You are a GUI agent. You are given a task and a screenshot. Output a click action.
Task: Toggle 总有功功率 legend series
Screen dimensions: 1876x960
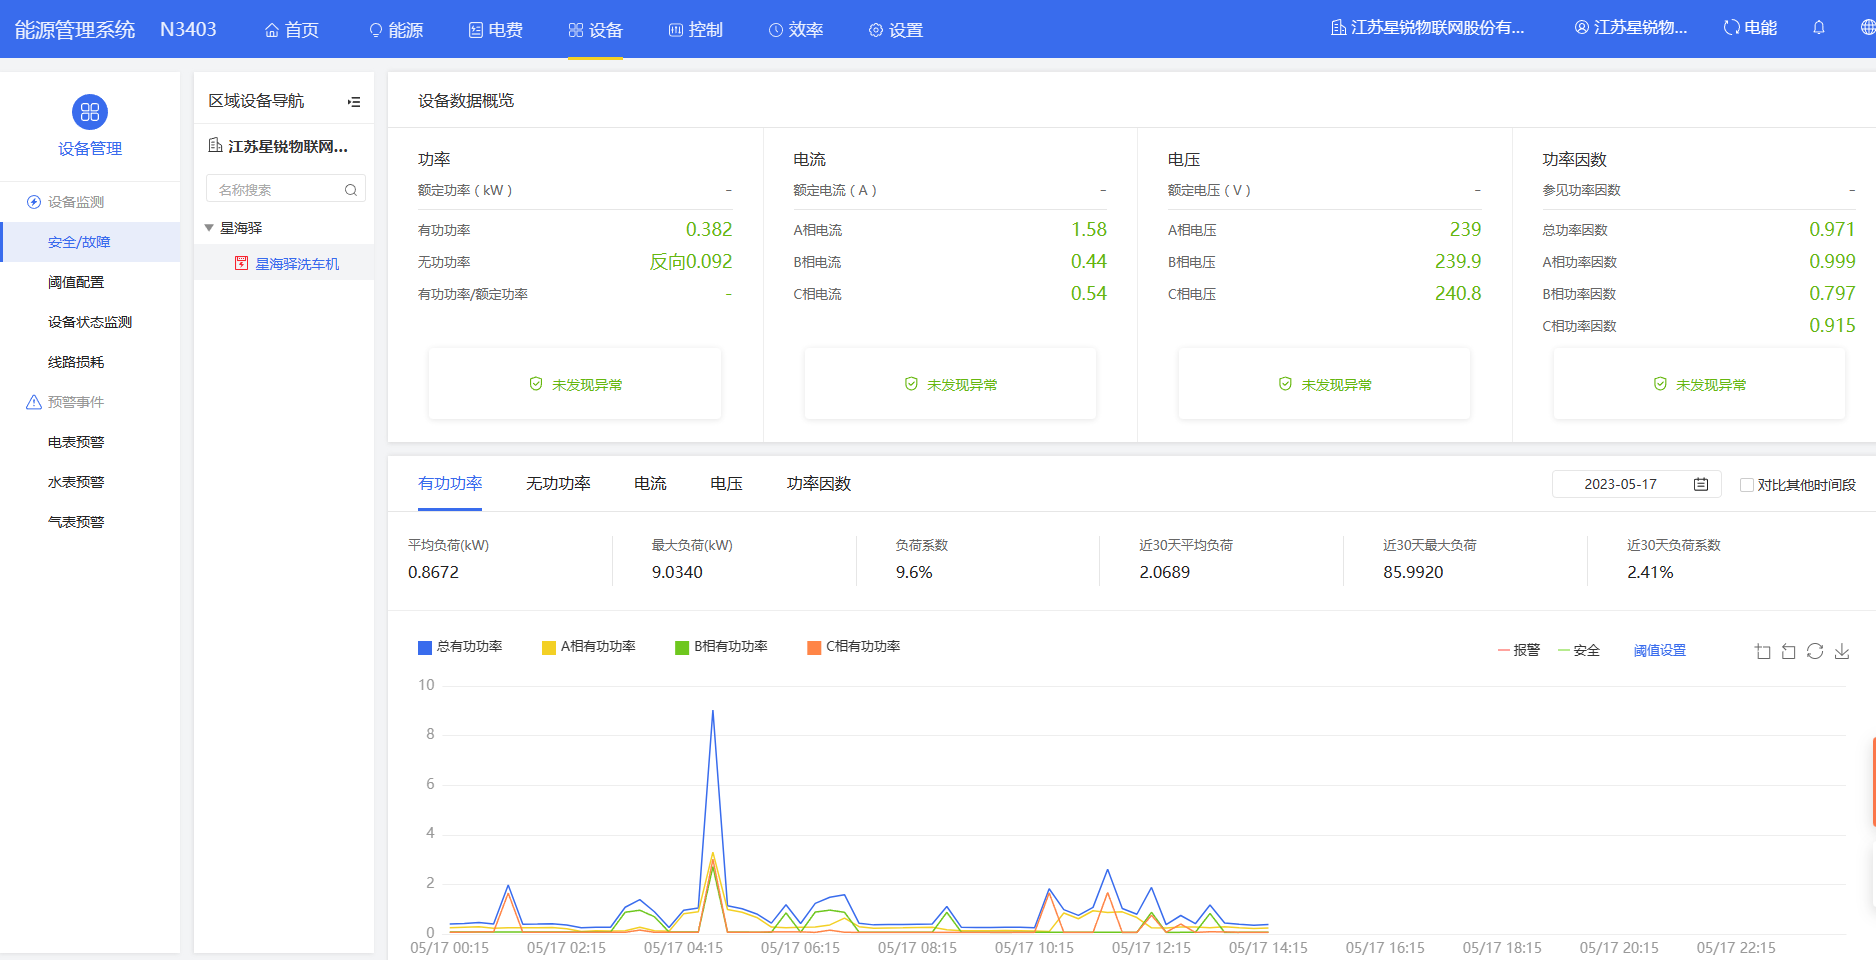point(460,647)
